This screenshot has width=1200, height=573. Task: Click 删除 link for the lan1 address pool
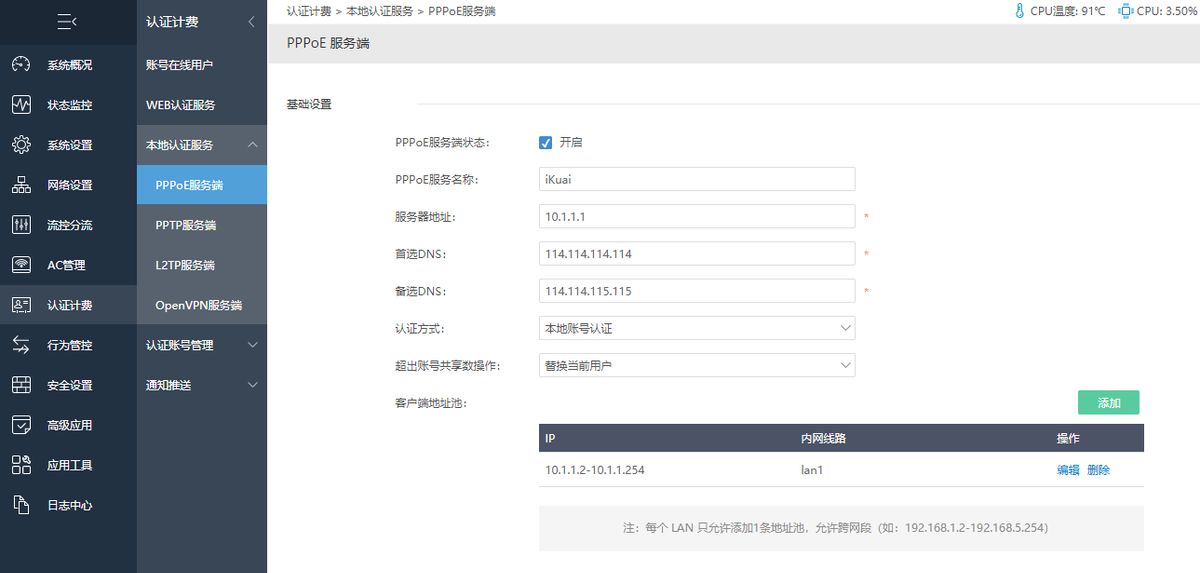(1098, 470)
